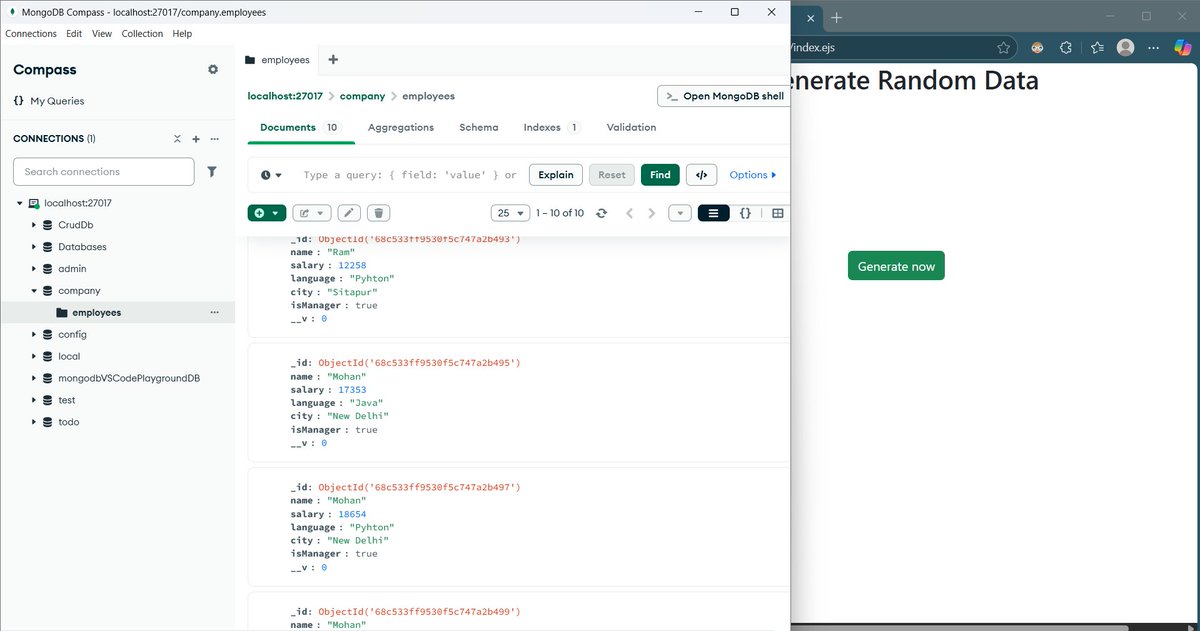
Task: Open Collection menu
Action: point(142,33)
